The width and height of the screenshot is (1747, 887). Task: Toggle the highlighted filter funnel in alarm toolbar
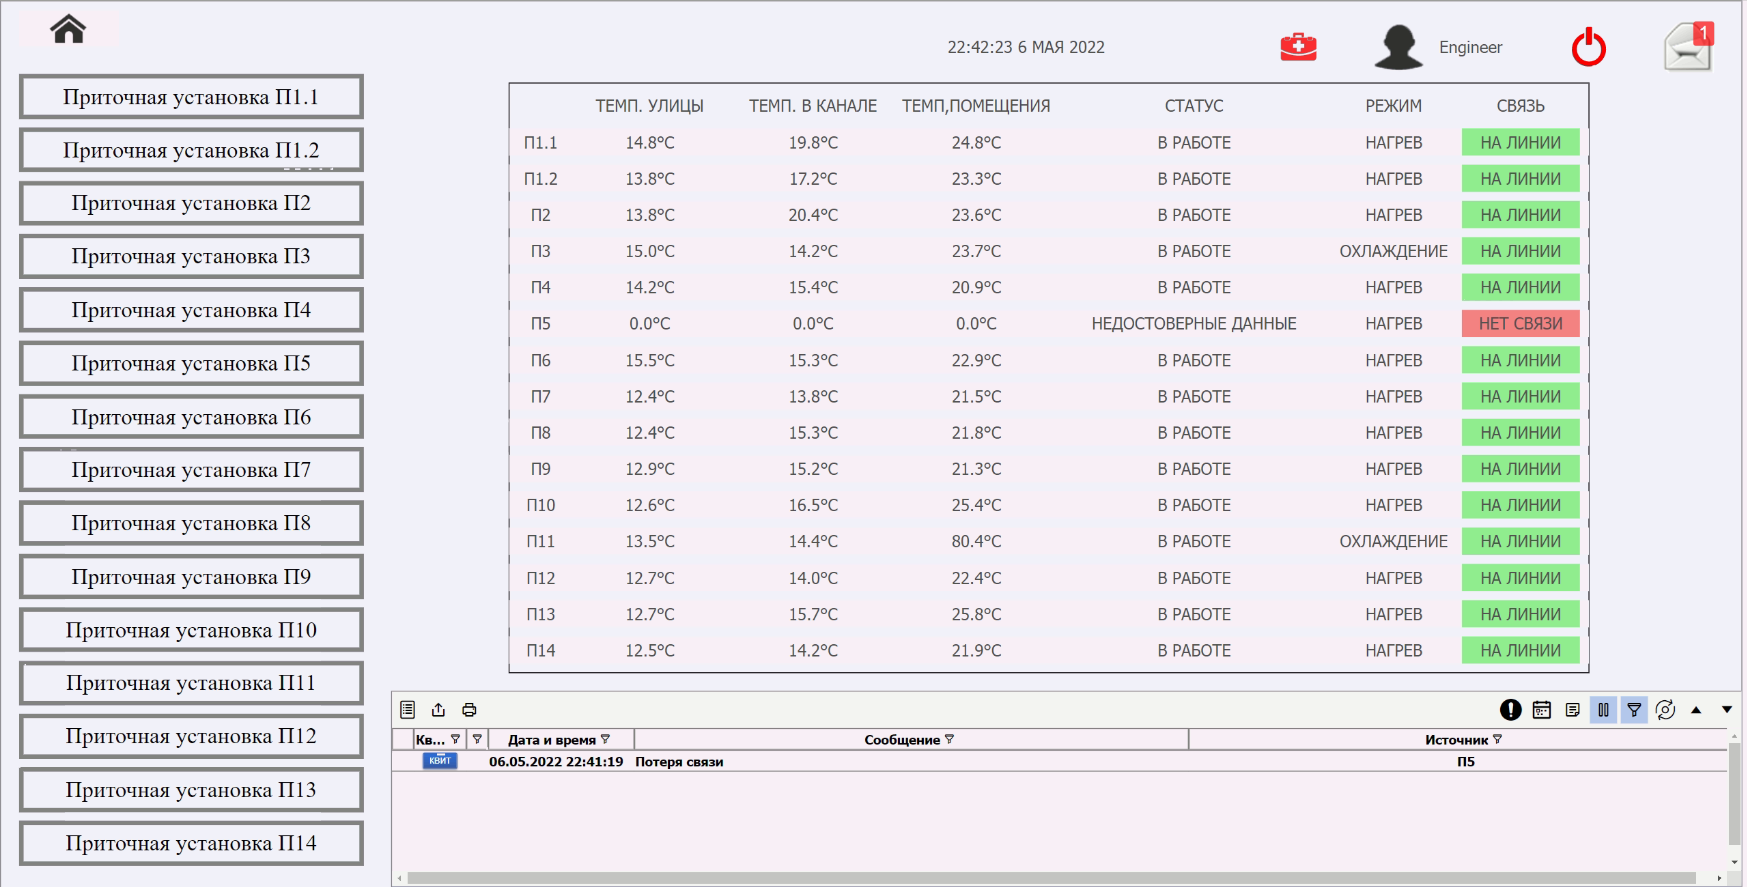[x=1634, y=710]
